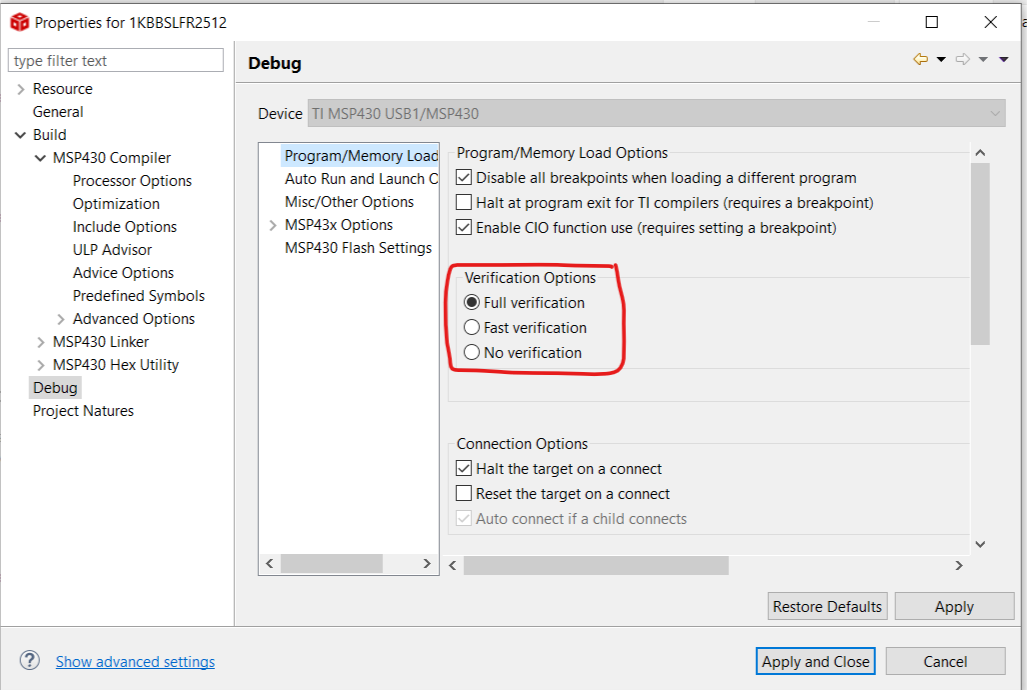Select the Fast verification radio button
The height and width of the screenshot is (690, 1027).
coord(472,328)
